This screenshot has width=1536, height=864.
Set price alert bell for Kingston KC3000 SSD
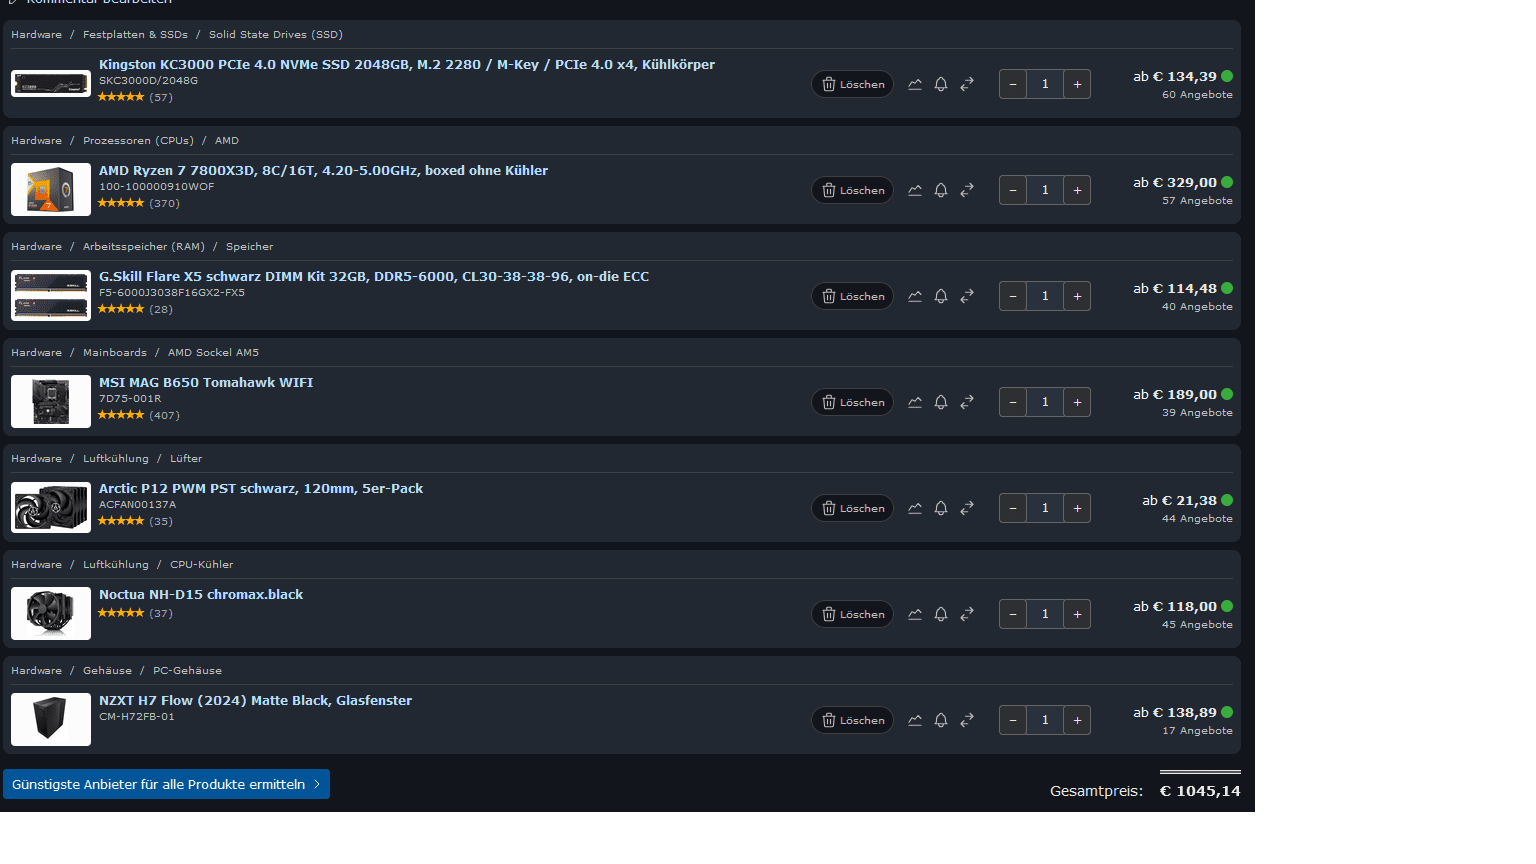coord(941,84)
